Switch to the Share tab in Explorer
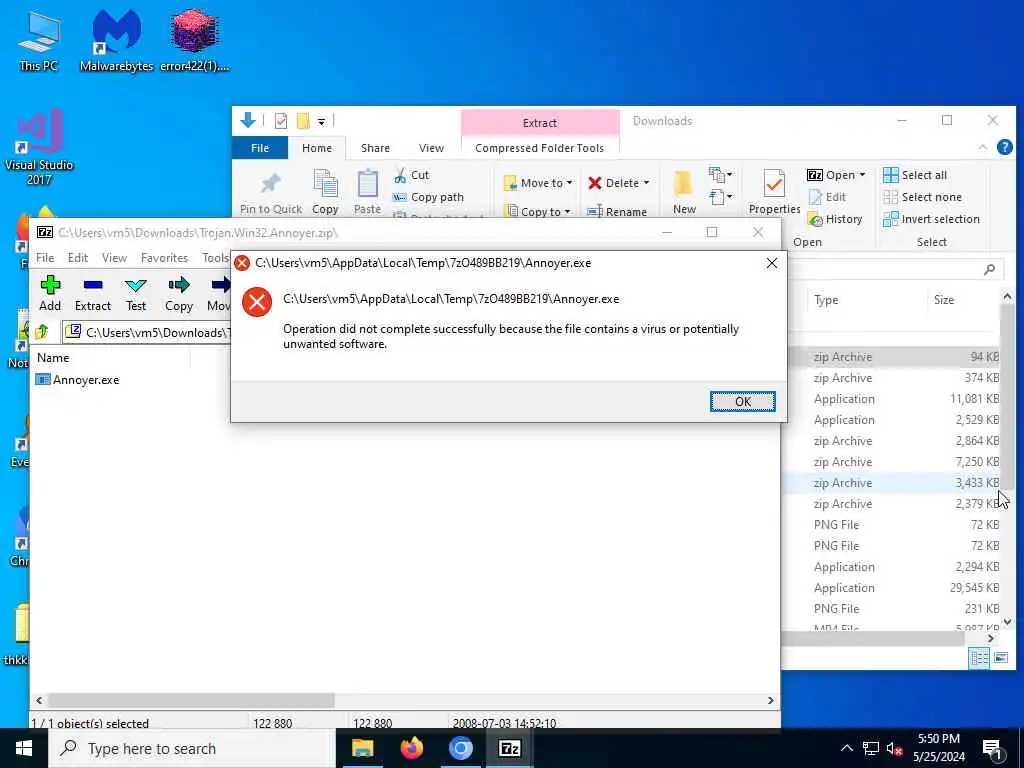 (376, 148)
